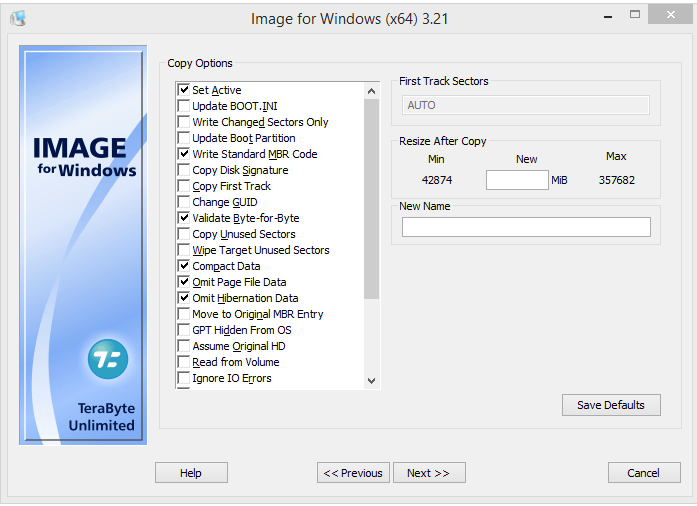Screen dimensions: 697x506
Task: Click the Save Defaults button
Action: click(x=611, y=405)
